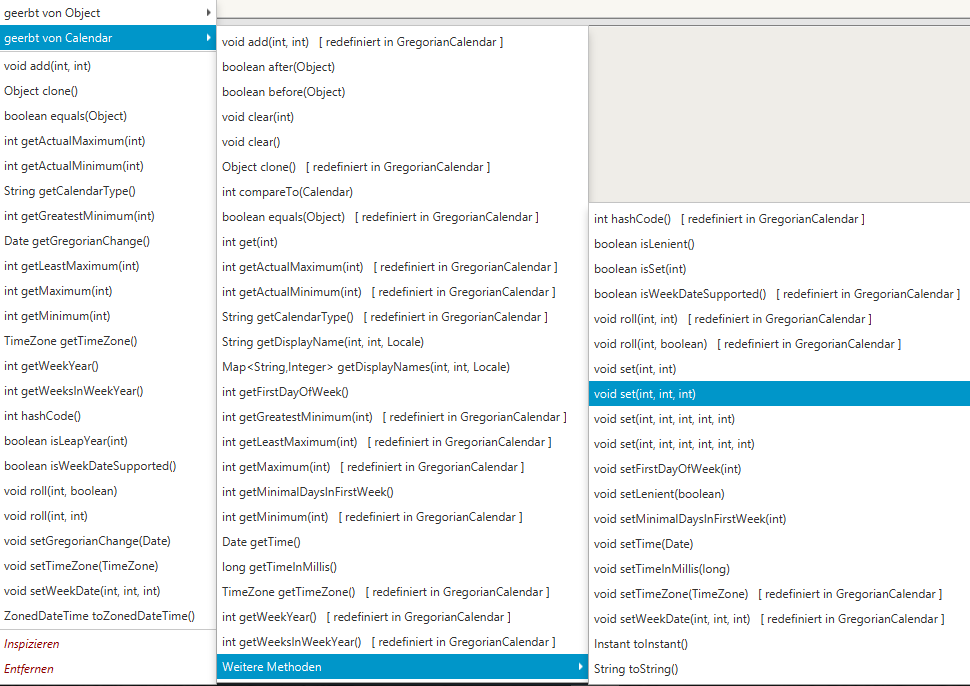Select 'ZonedDateTime toZonedDateTime()' entry

click(x=100, y=616)
